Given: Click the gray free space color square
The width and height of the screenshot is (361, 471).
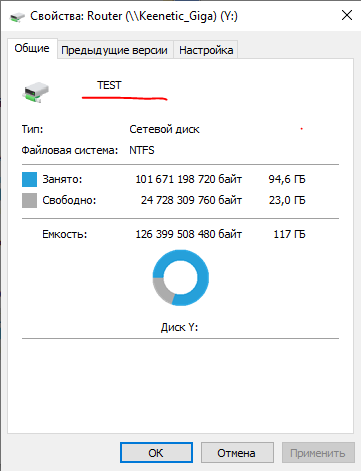Looking at the screenshot, I should [29, 200].
